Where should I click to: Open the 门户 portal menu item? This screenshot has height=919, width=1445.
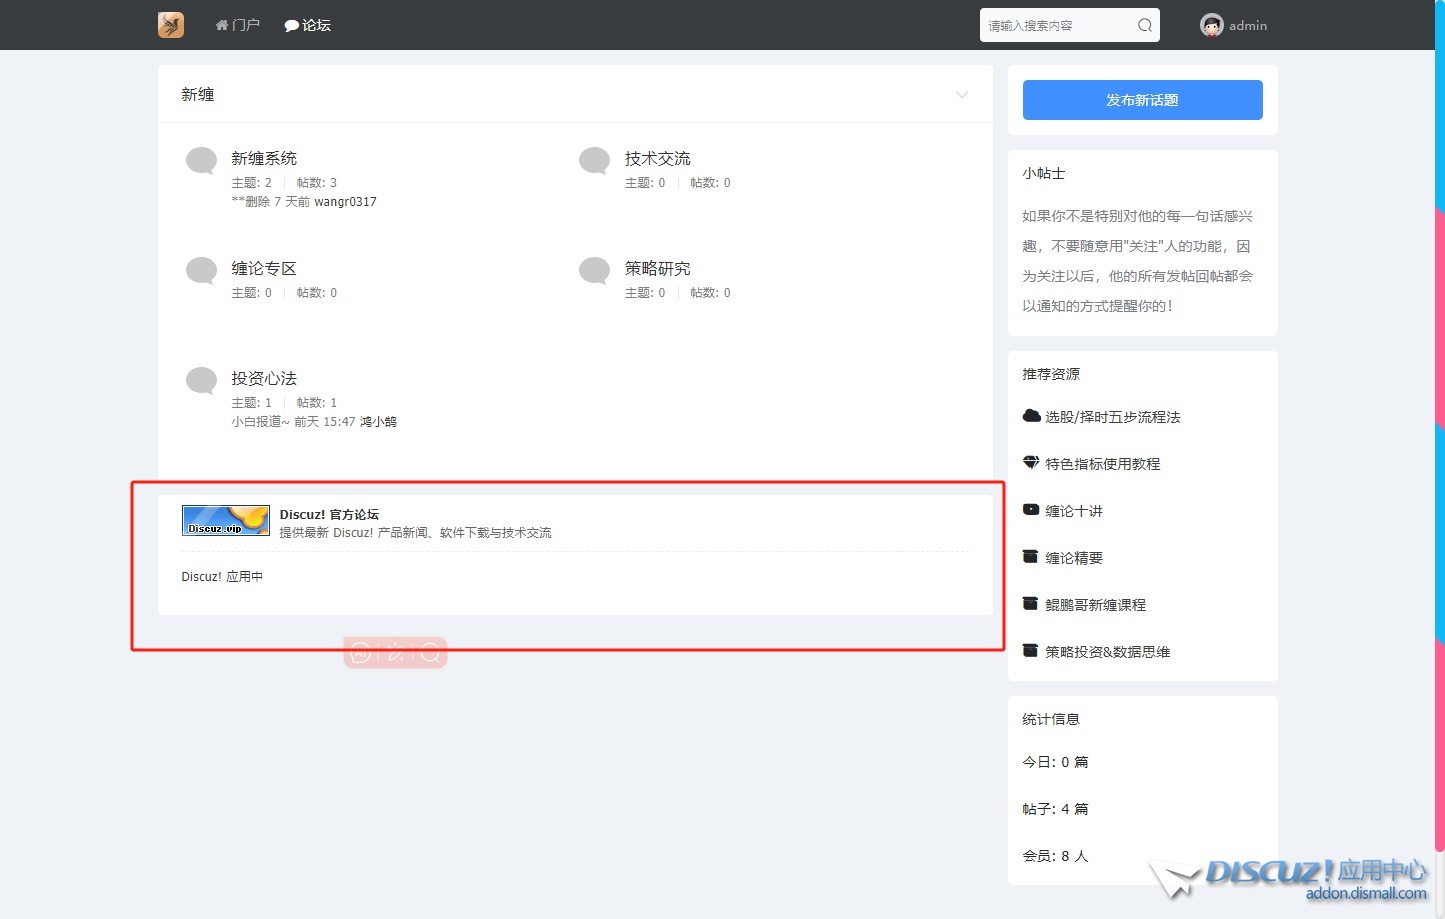[238, 25]
